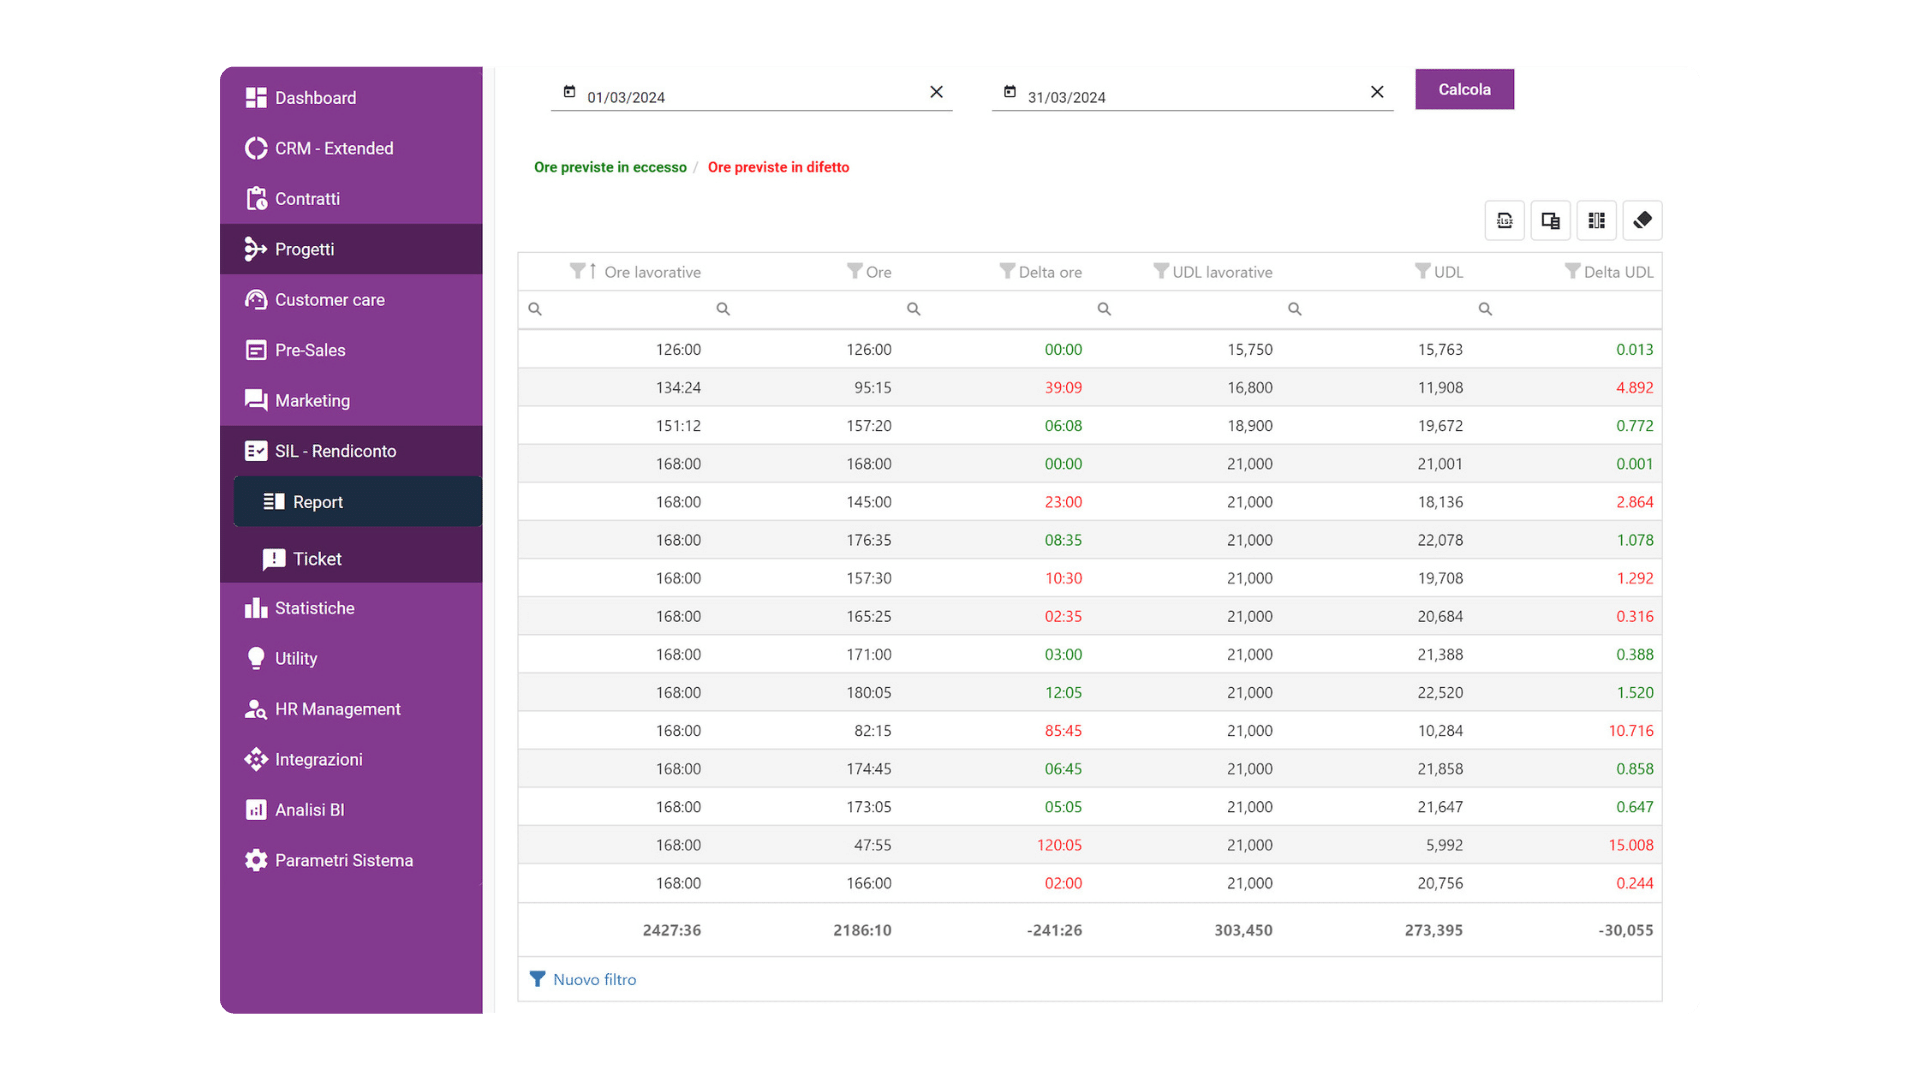Open Integrazioni section

click(x=351, y=760)
